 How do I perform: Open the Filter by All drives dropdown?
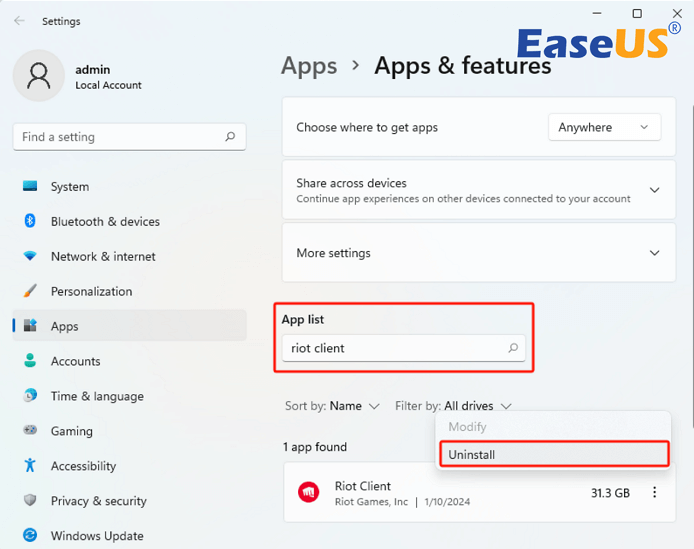453,406
